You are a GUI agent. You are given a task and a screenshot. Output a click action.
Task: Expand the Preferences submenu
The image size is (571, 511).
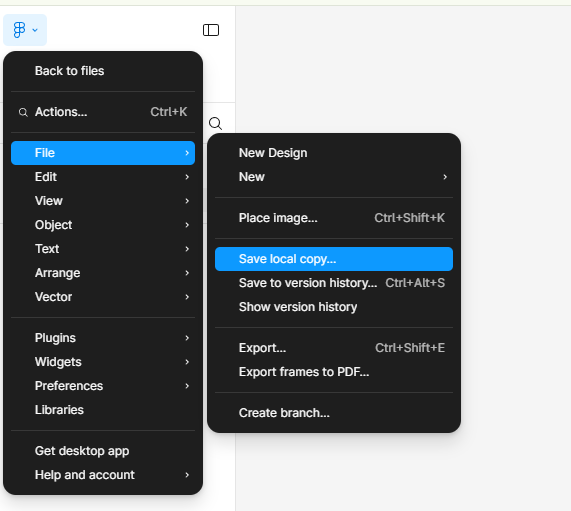tap(103, 386)
